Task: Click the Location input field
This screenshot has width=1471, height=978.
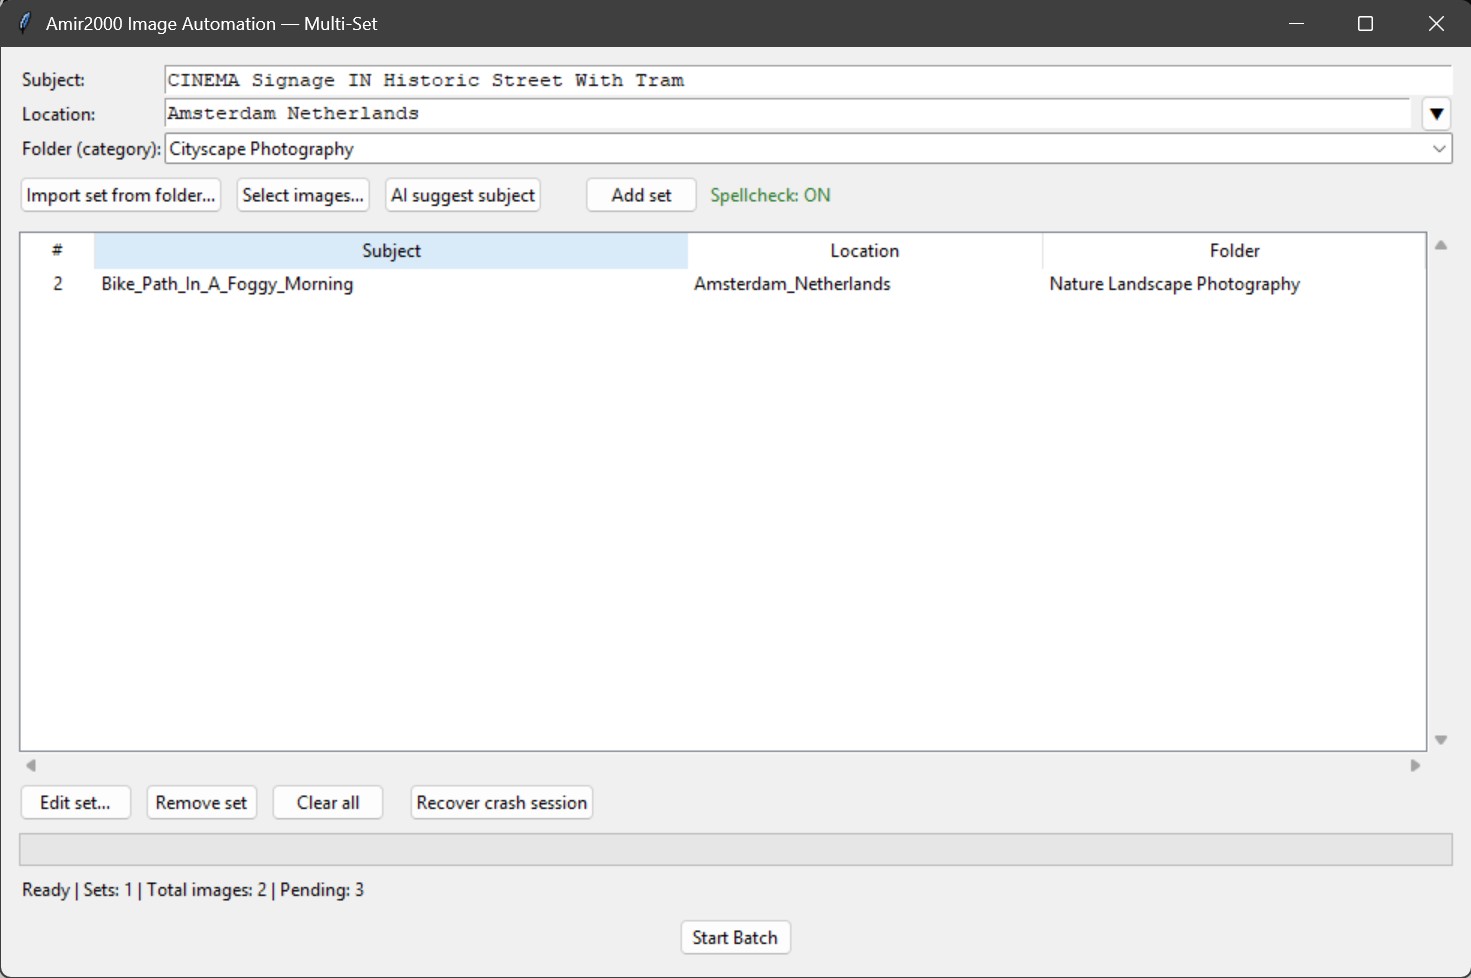Action: [x=700, y=113]
